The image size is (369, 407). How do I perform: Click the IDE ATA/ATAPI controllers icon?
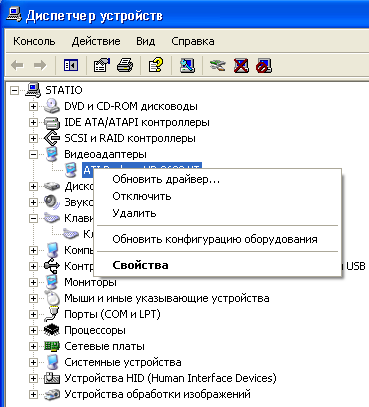point(52,122)
